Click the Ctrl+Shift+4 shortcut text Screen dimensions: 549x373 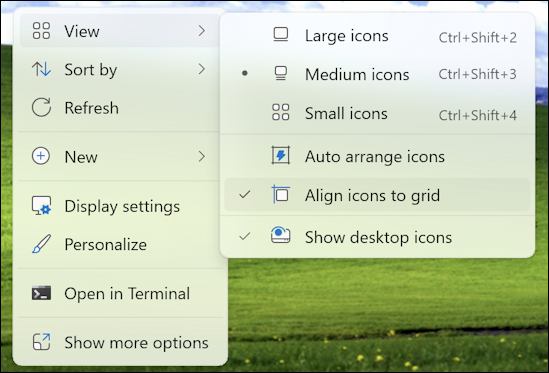[x=478, y=115]
